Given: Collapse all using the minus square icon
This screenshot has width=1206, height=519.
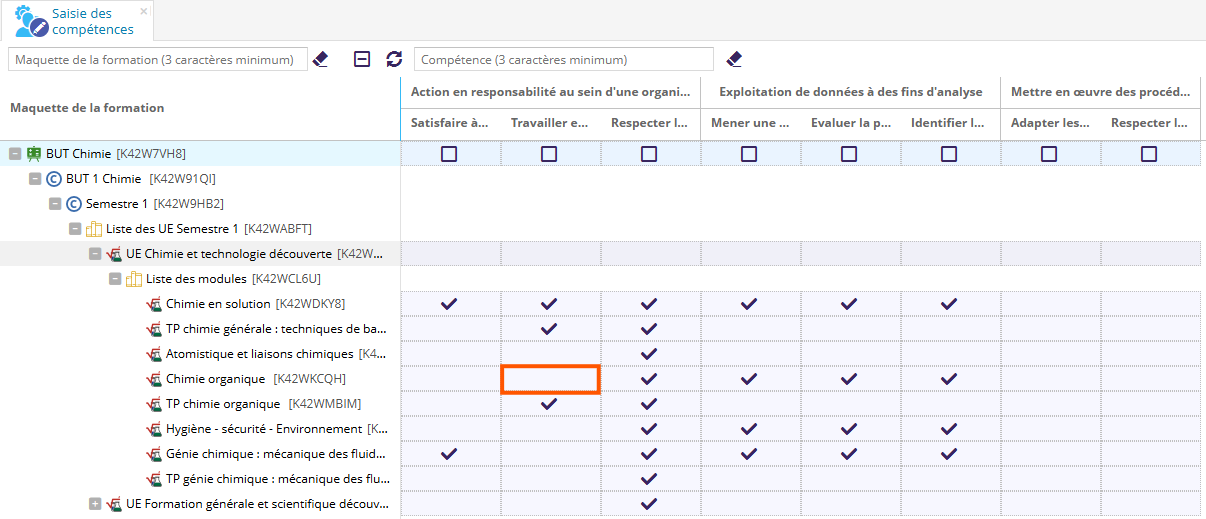Looking at the screenshot, I should 362,60.
